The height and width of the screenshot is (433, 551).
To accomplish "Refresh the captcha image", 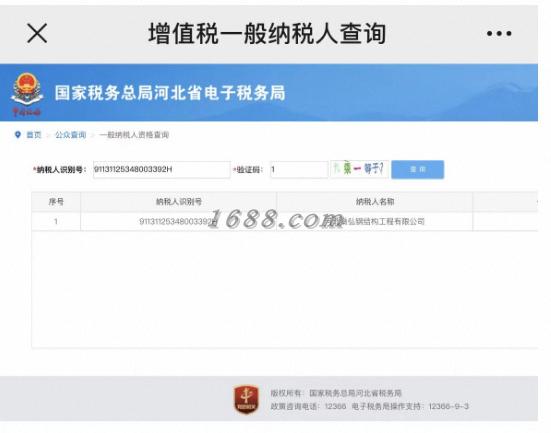I will tap(359, 169).
